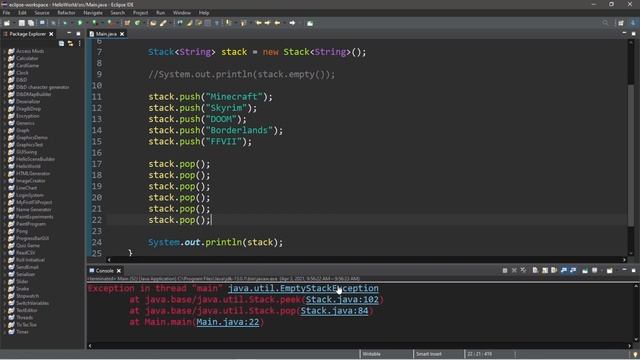640x360 pixels.
Task: Click the Open Type folder toolbar icon
Action: [x=153, y=23]
